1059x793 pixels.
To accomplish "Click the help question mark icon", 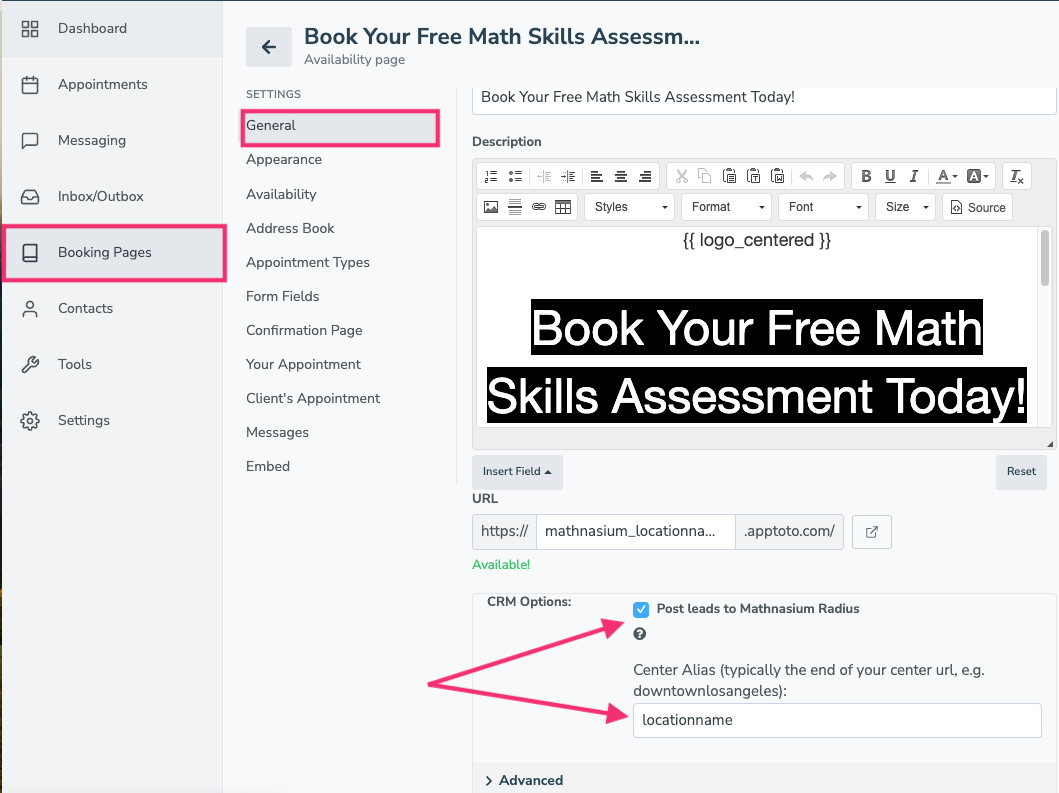I will click(x=640, y=634).
